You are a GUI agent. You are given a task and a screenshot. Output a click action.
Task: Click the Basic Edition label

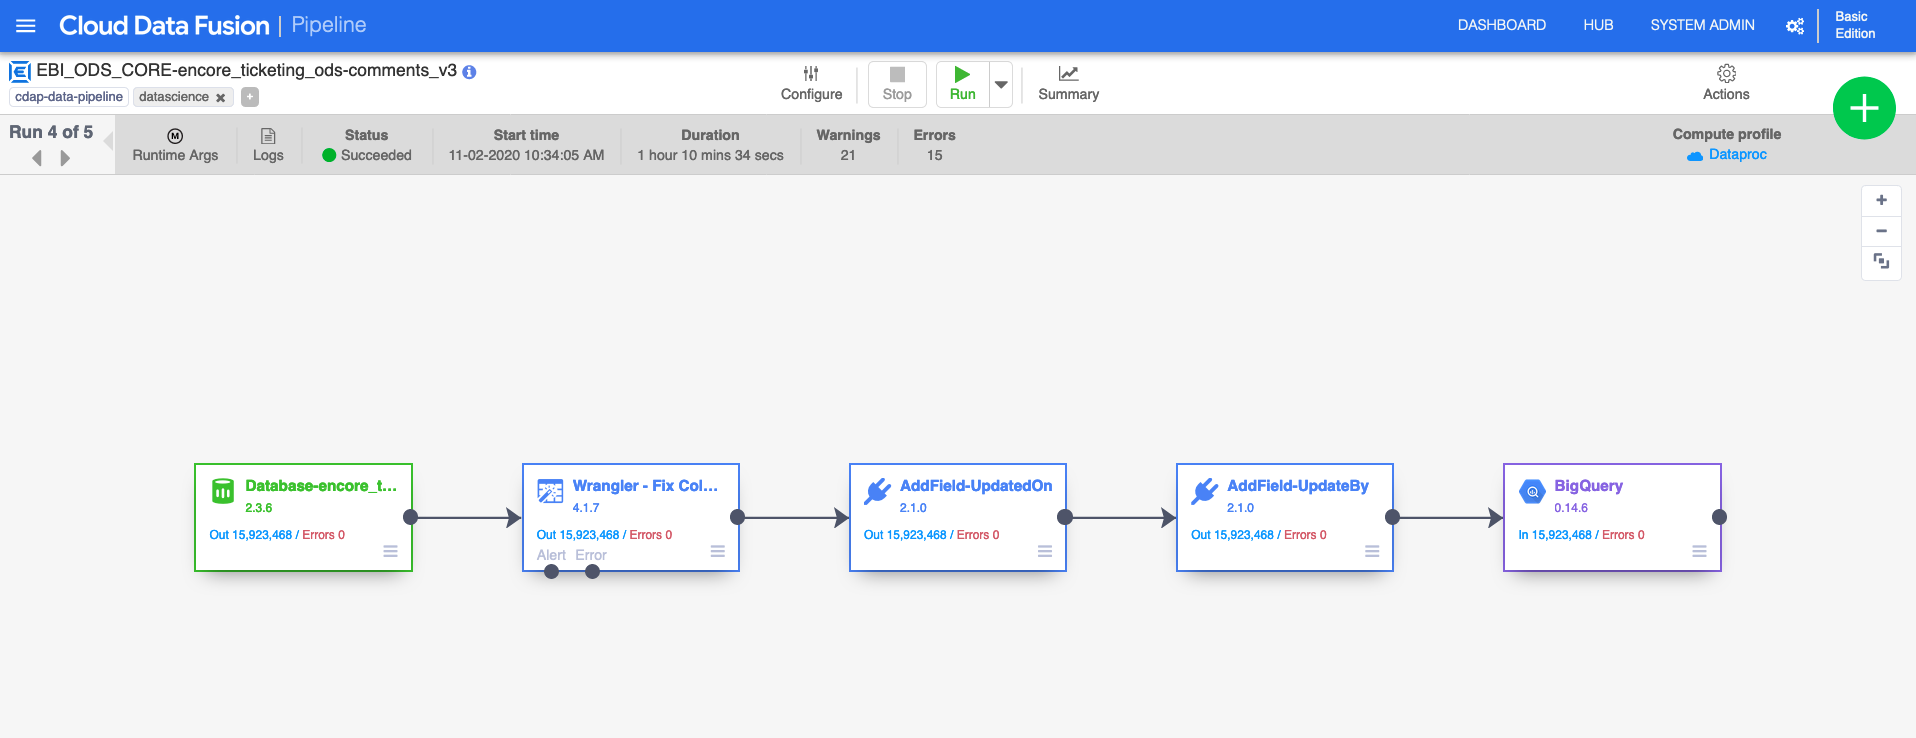click(1855, 25)
